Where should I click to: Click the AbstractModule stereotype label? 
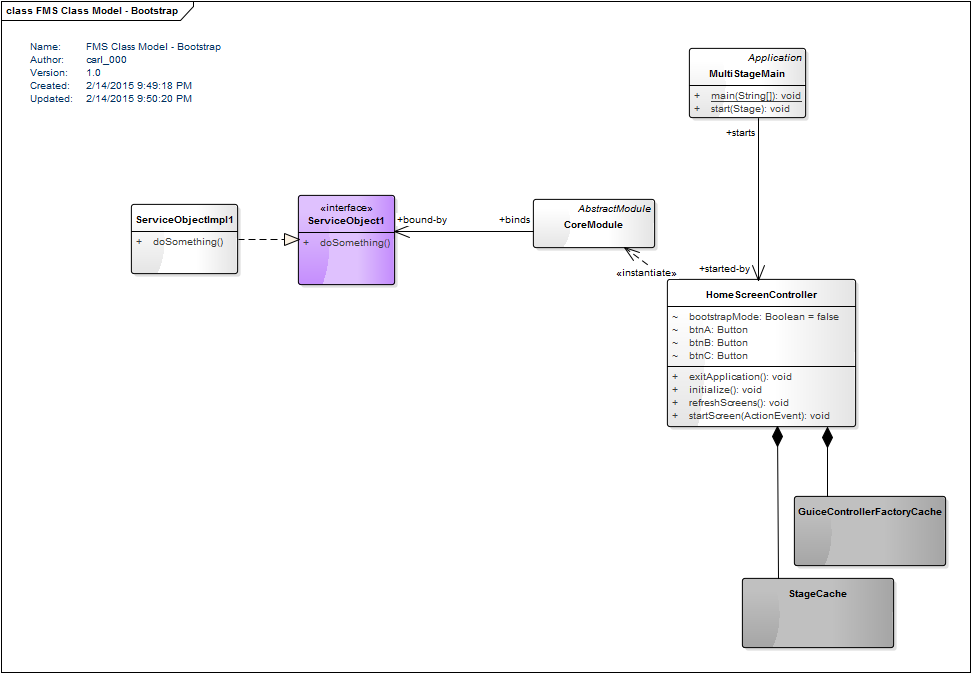614,209
